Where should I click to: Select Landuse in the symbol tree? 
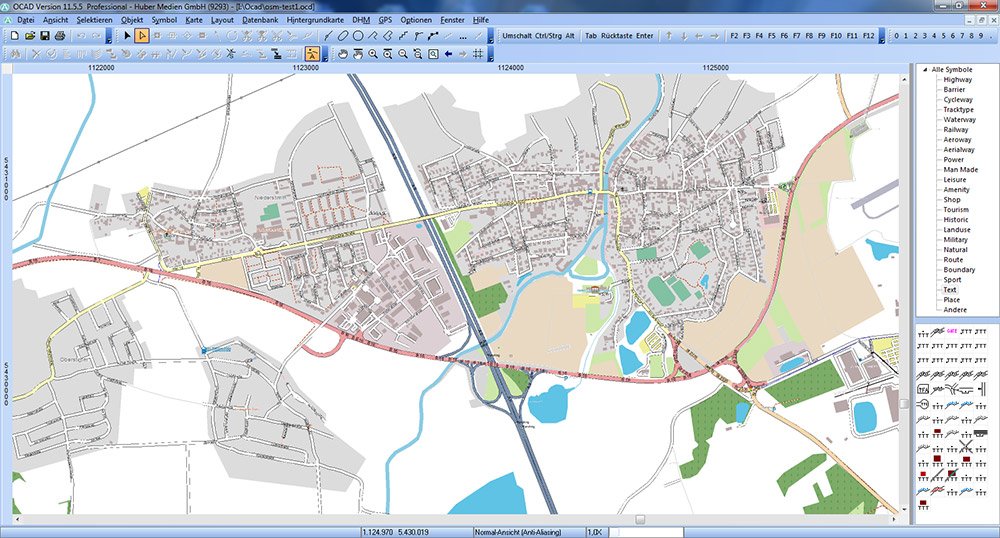click(957, 230)
